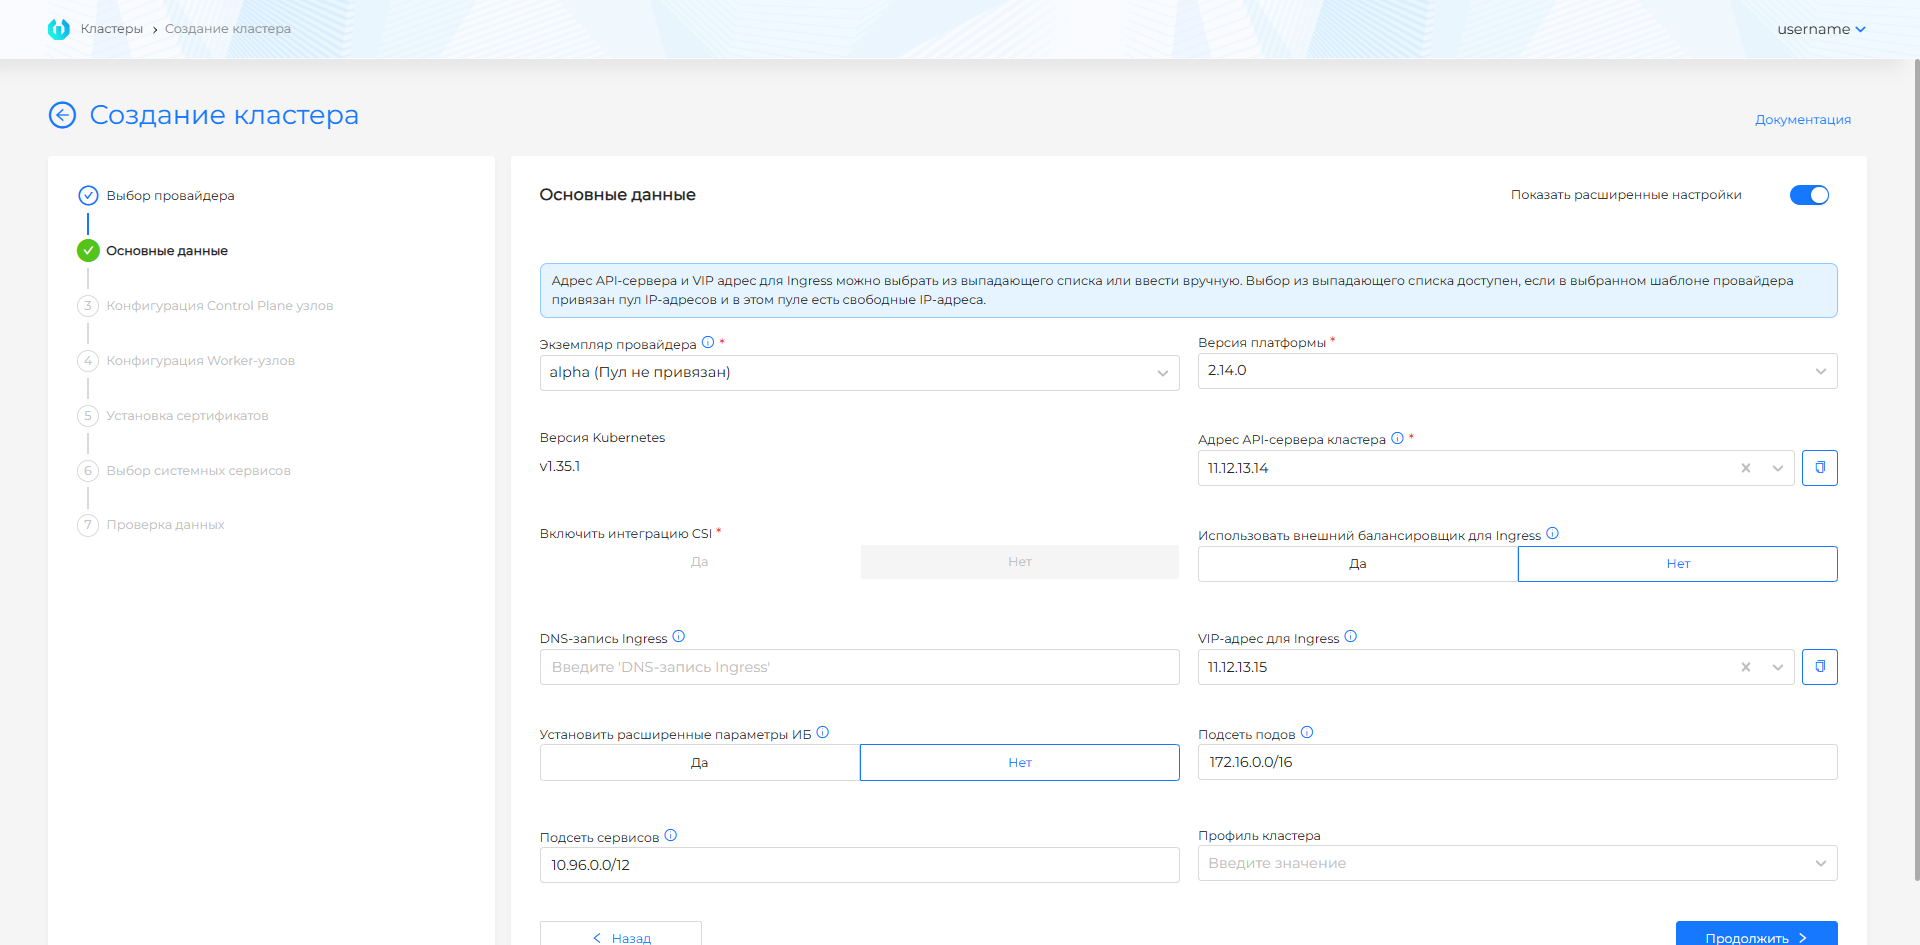The image size is (1920, 945).
Task: Click the DNS-запись Ingress input field
Action: [x=859, y=667]
